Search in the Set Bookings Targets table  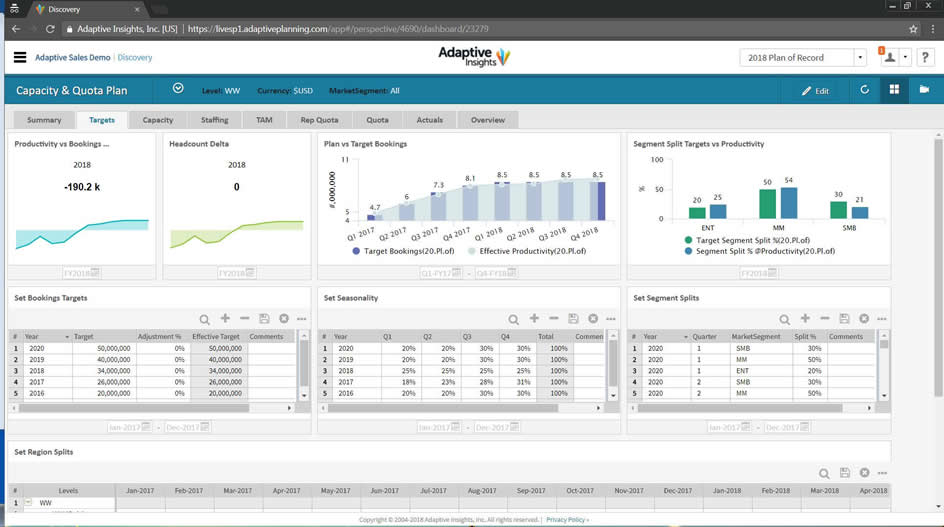(205, 319)
